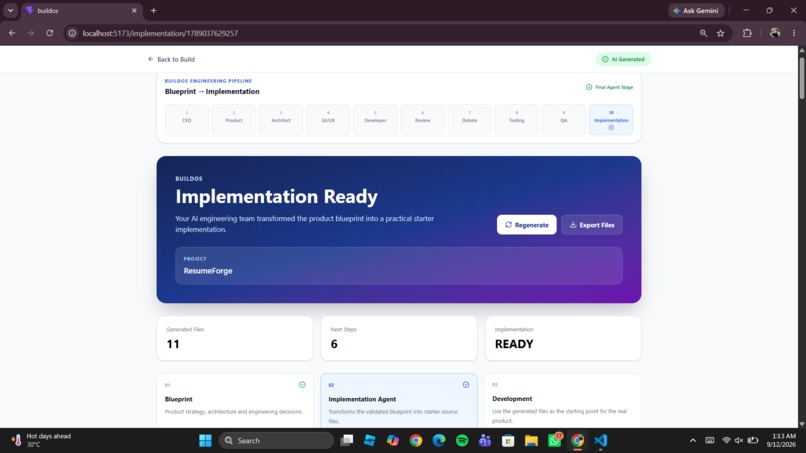Viewport: 806px width, 453px height.
Task: Click the AI Generated badge checkmark
Action: [x=605, y=59]
